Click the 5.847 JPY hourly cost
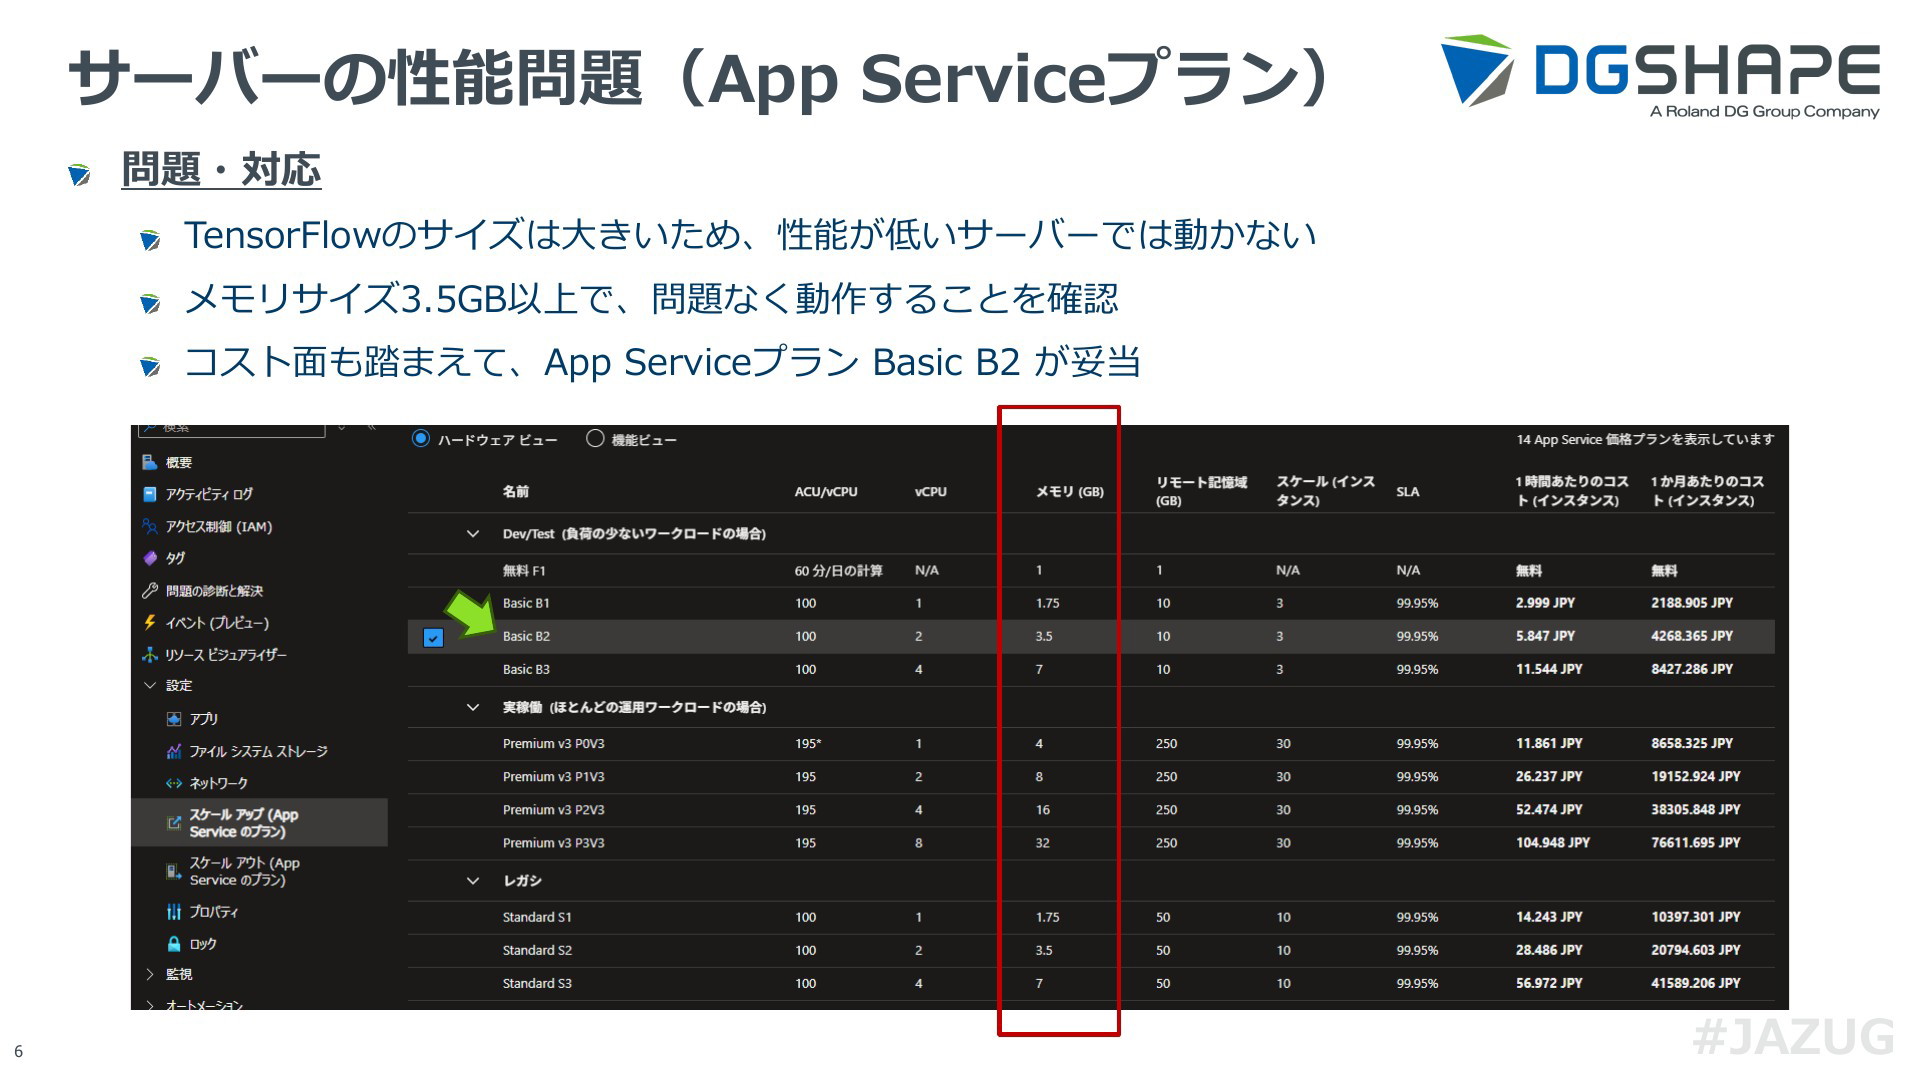The height and width of the screenshot is (1080, 1920). click(1545, 636)
